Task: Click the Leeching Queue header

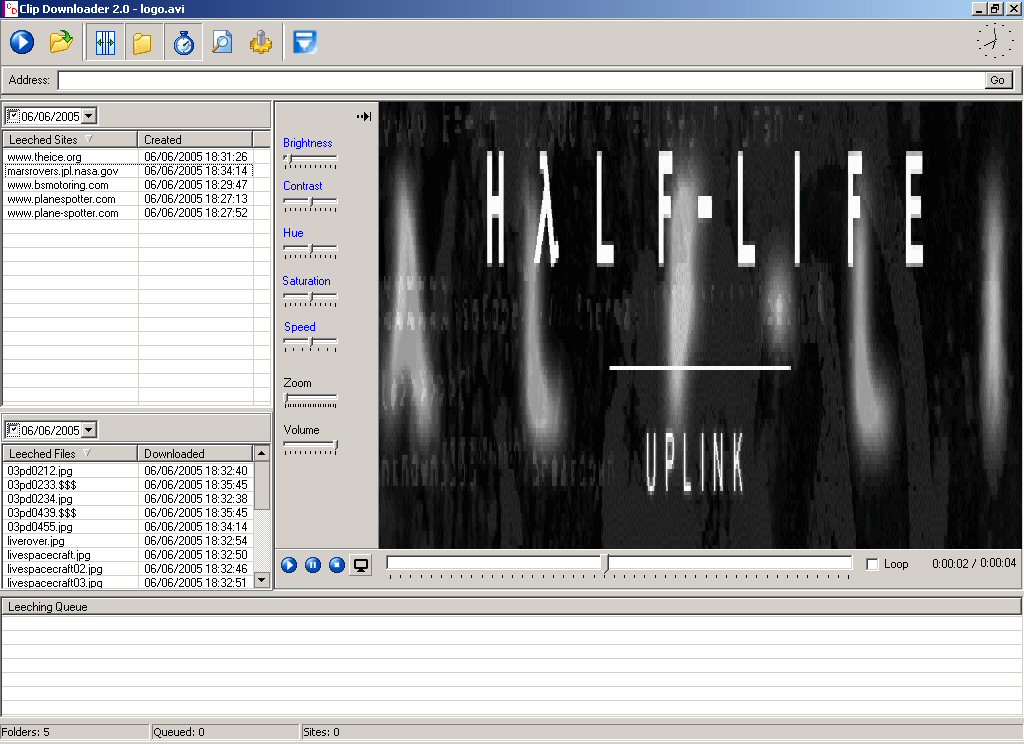Action: pos(511,606)
